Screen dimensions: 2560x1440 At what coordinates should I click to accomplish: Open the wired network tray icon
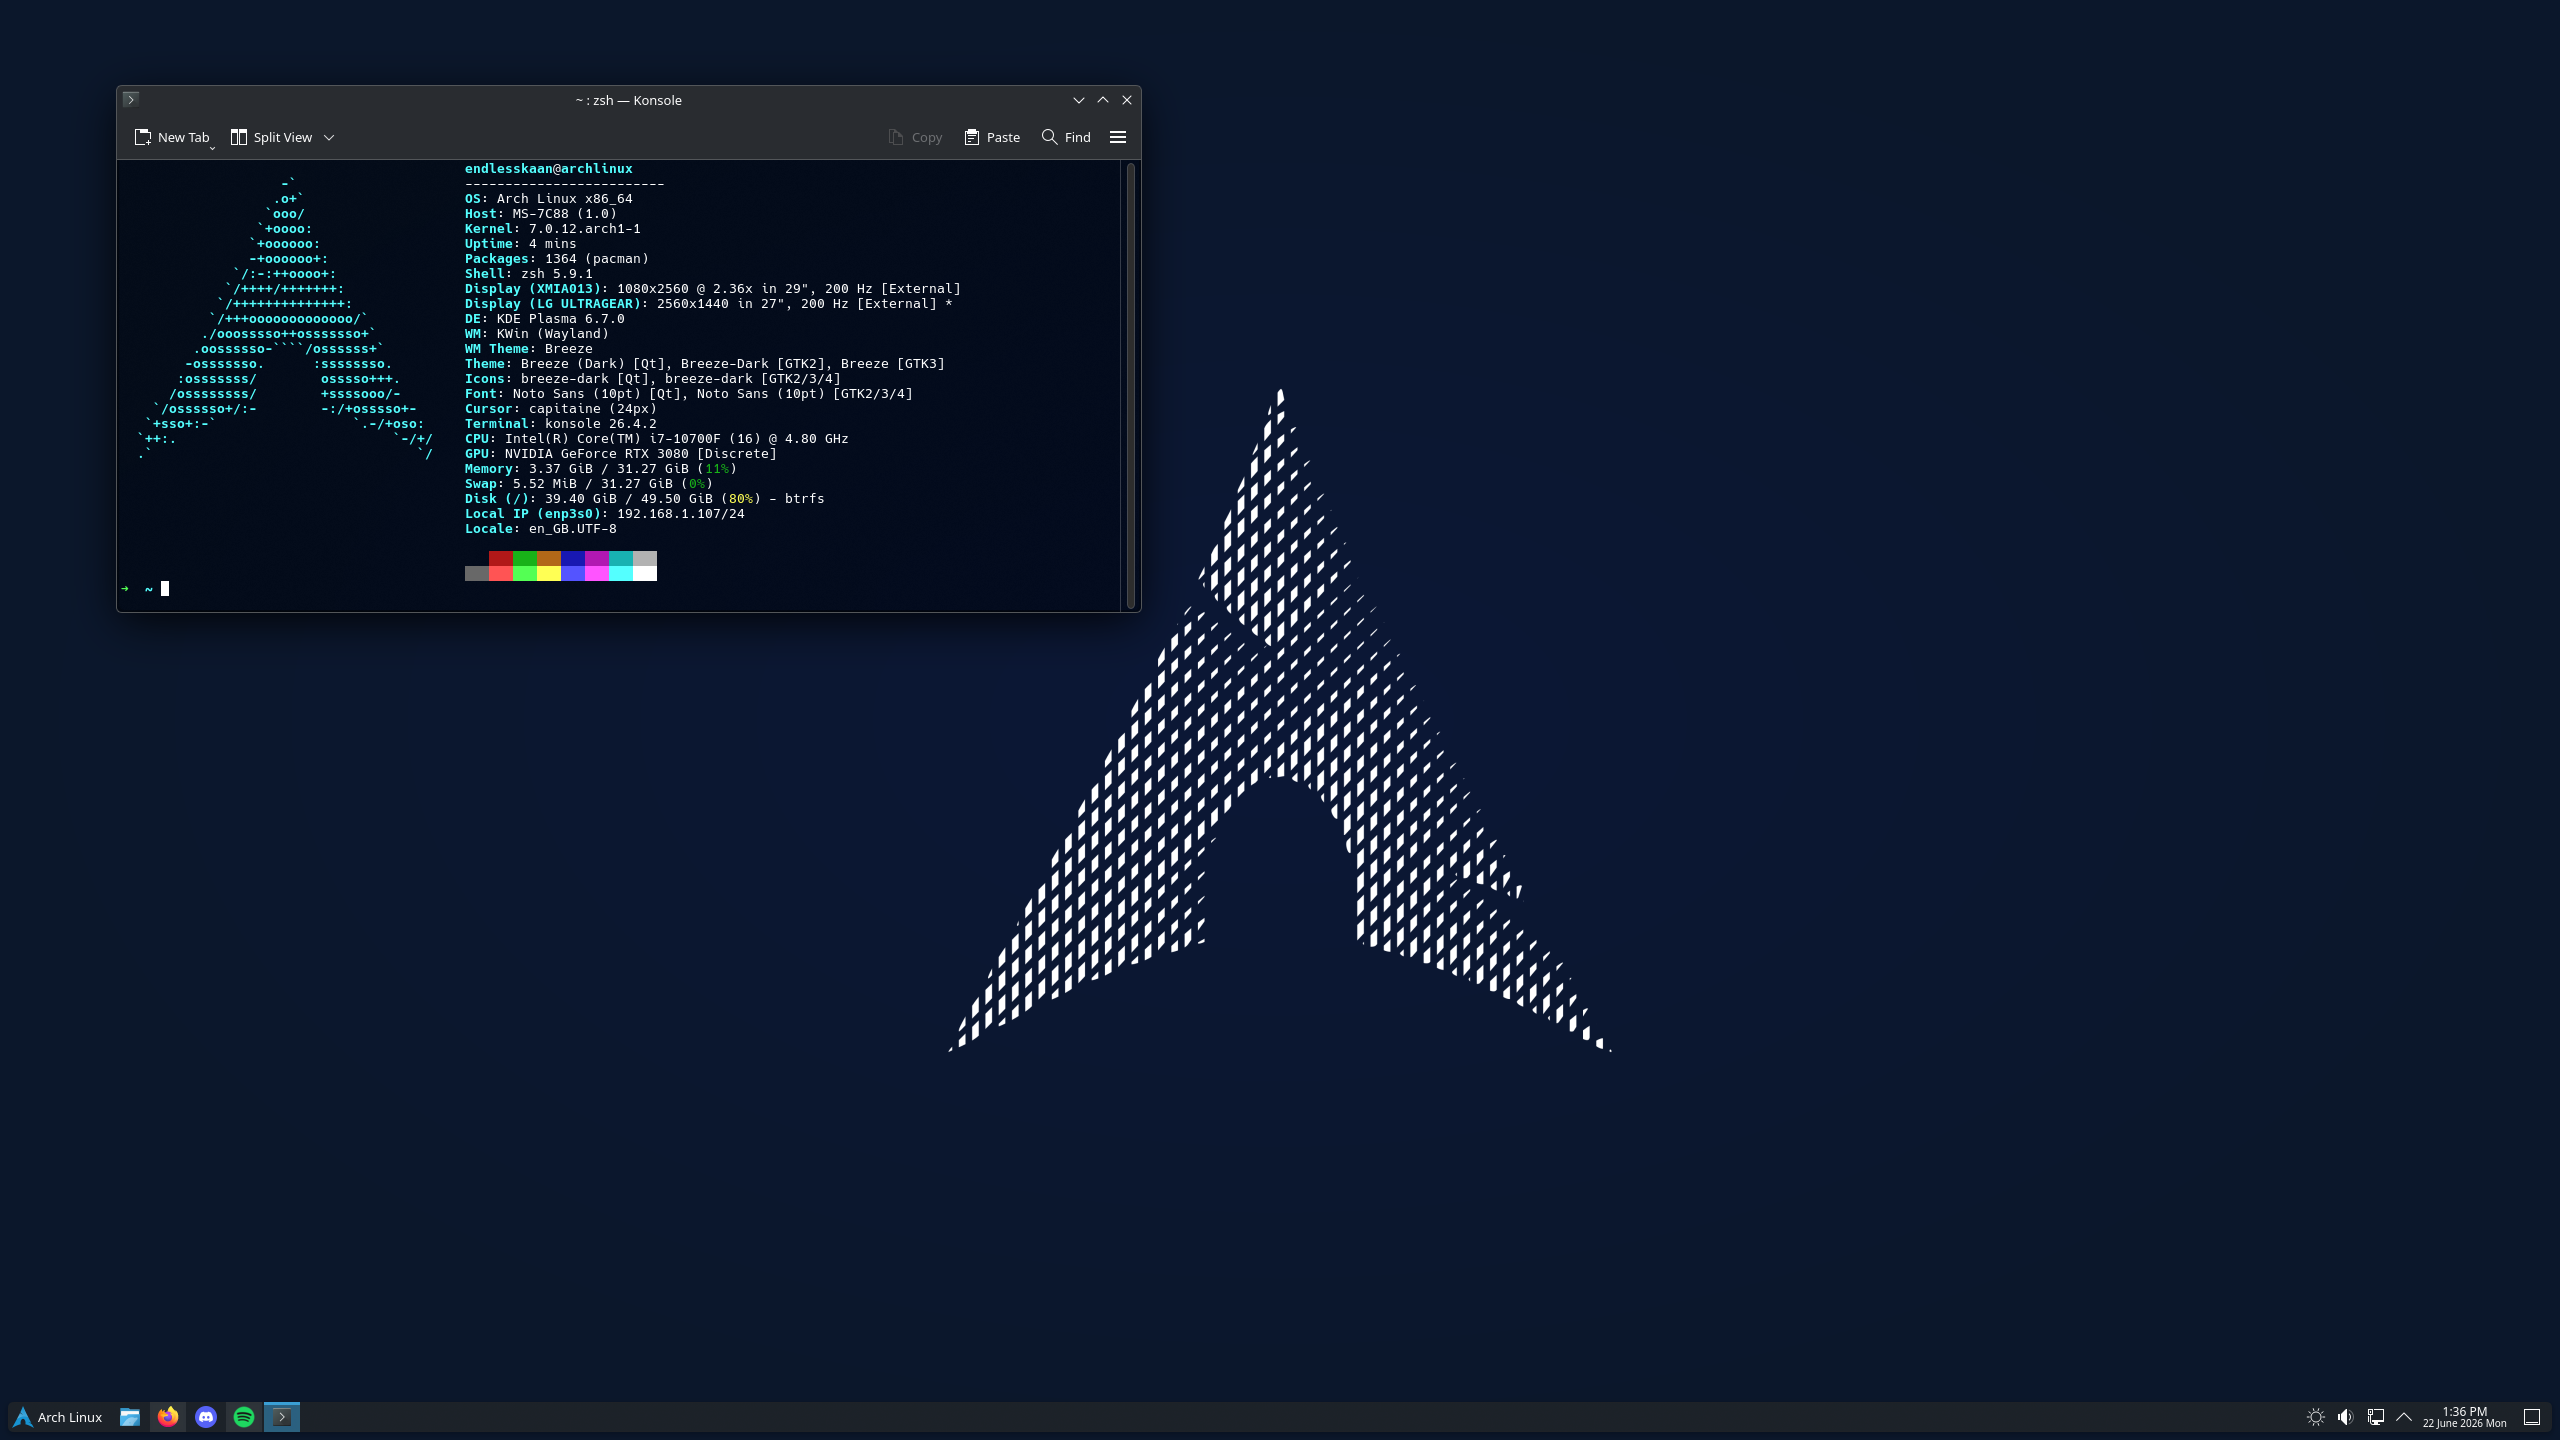2375,1417
